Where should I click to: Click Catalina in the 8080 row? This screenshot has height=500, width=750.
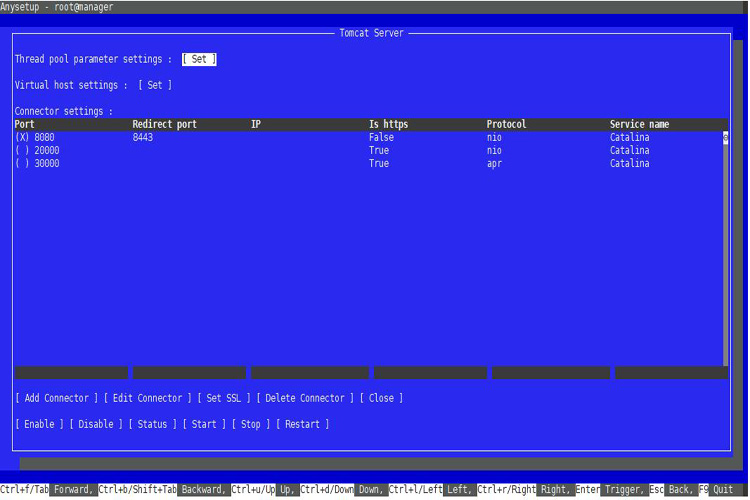[629, 137]
